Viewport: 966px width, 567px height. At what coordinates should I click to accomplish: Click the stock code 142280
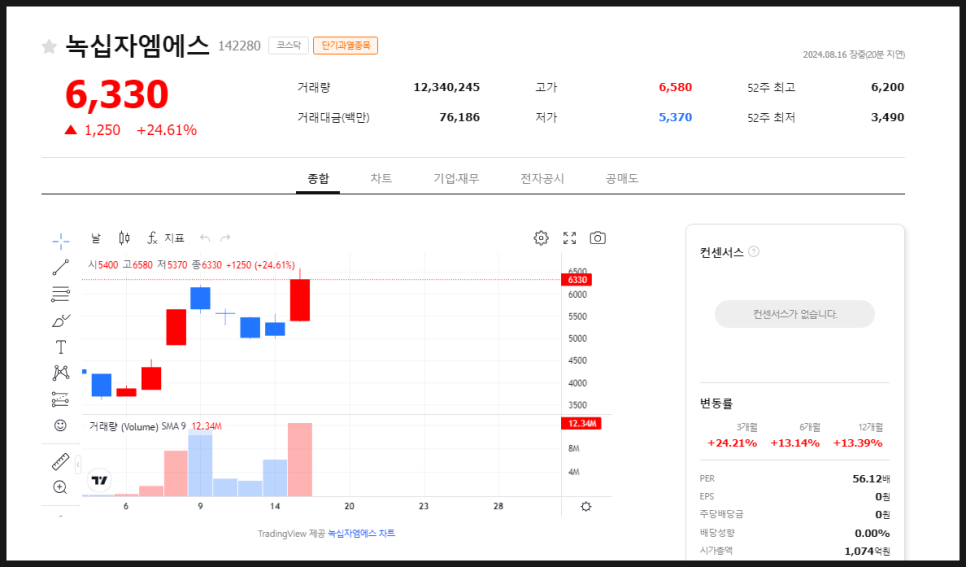coord(239,46)
